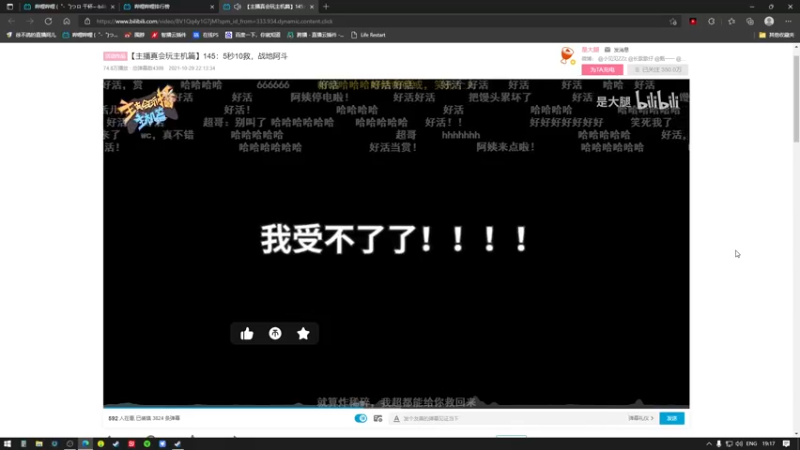Open the notification center icon

tap(786, 444)
